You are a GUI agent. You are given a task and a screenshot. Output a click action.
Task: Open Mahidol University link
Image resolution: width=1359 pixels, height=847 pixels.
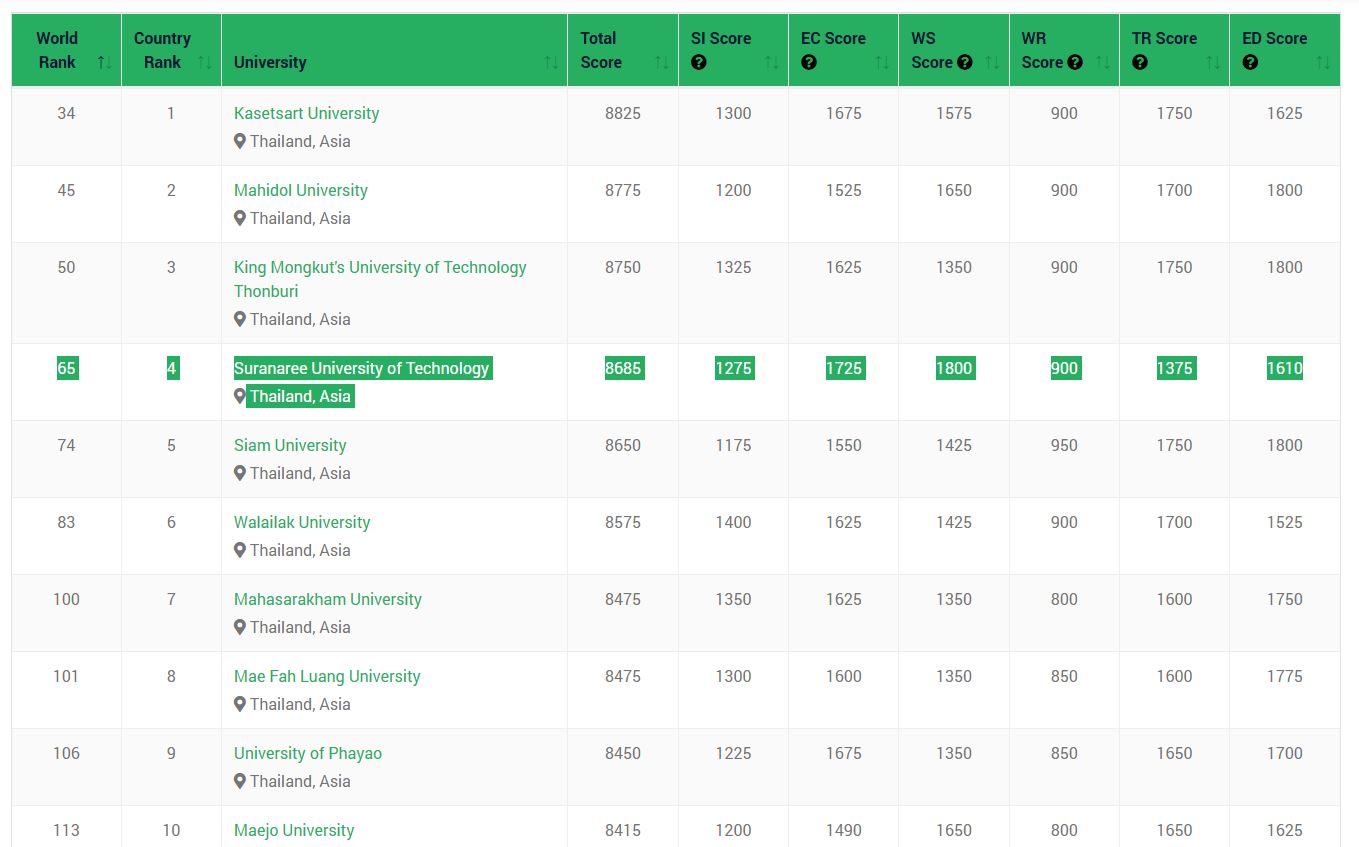coord(301,190)
